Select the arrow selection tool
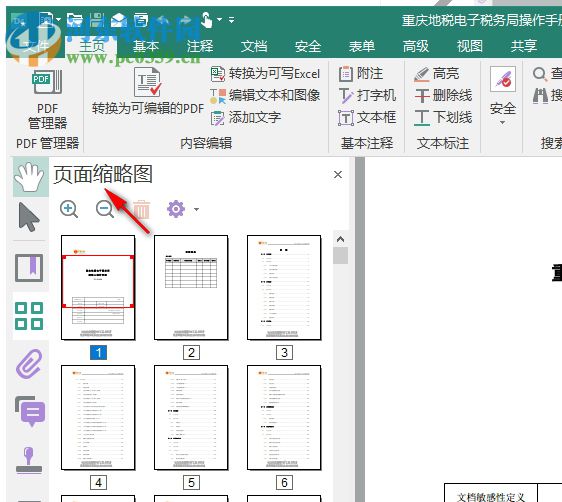 [28, 217]
